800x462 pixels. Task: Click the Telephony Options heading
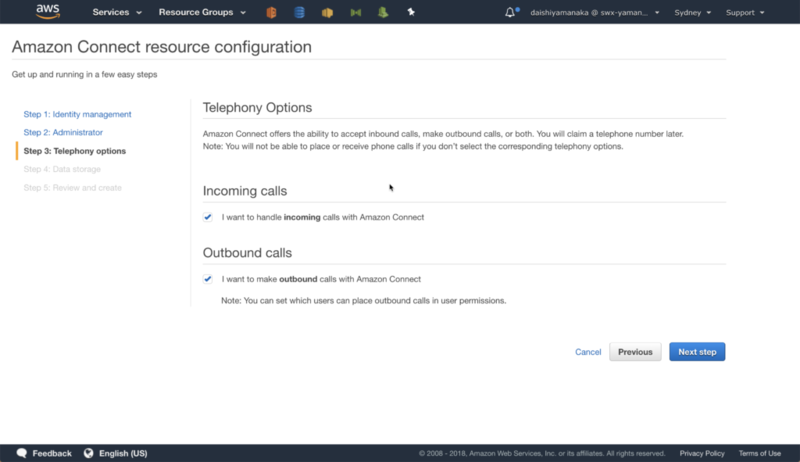(257, 108)
